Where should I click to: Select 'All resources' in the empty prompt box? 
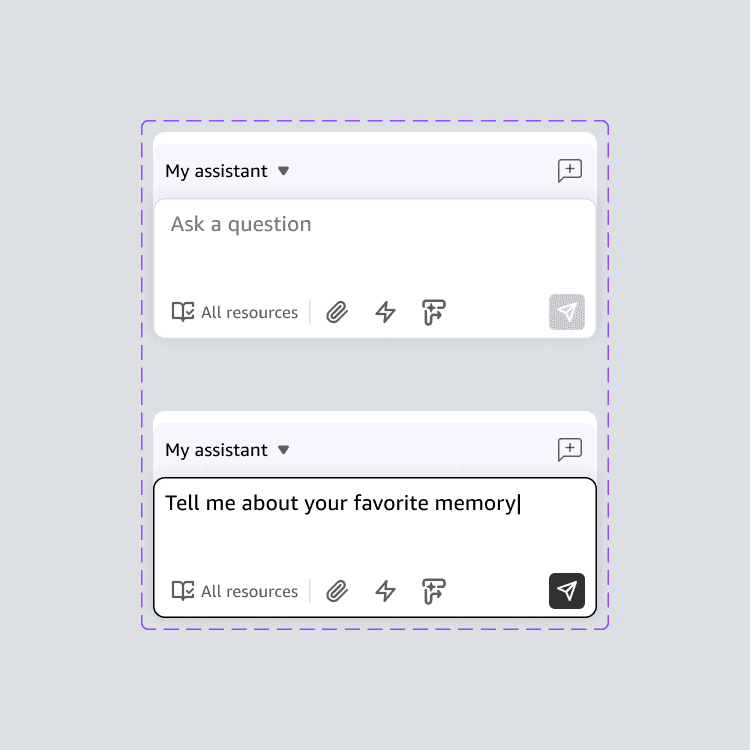coord(249,312)
